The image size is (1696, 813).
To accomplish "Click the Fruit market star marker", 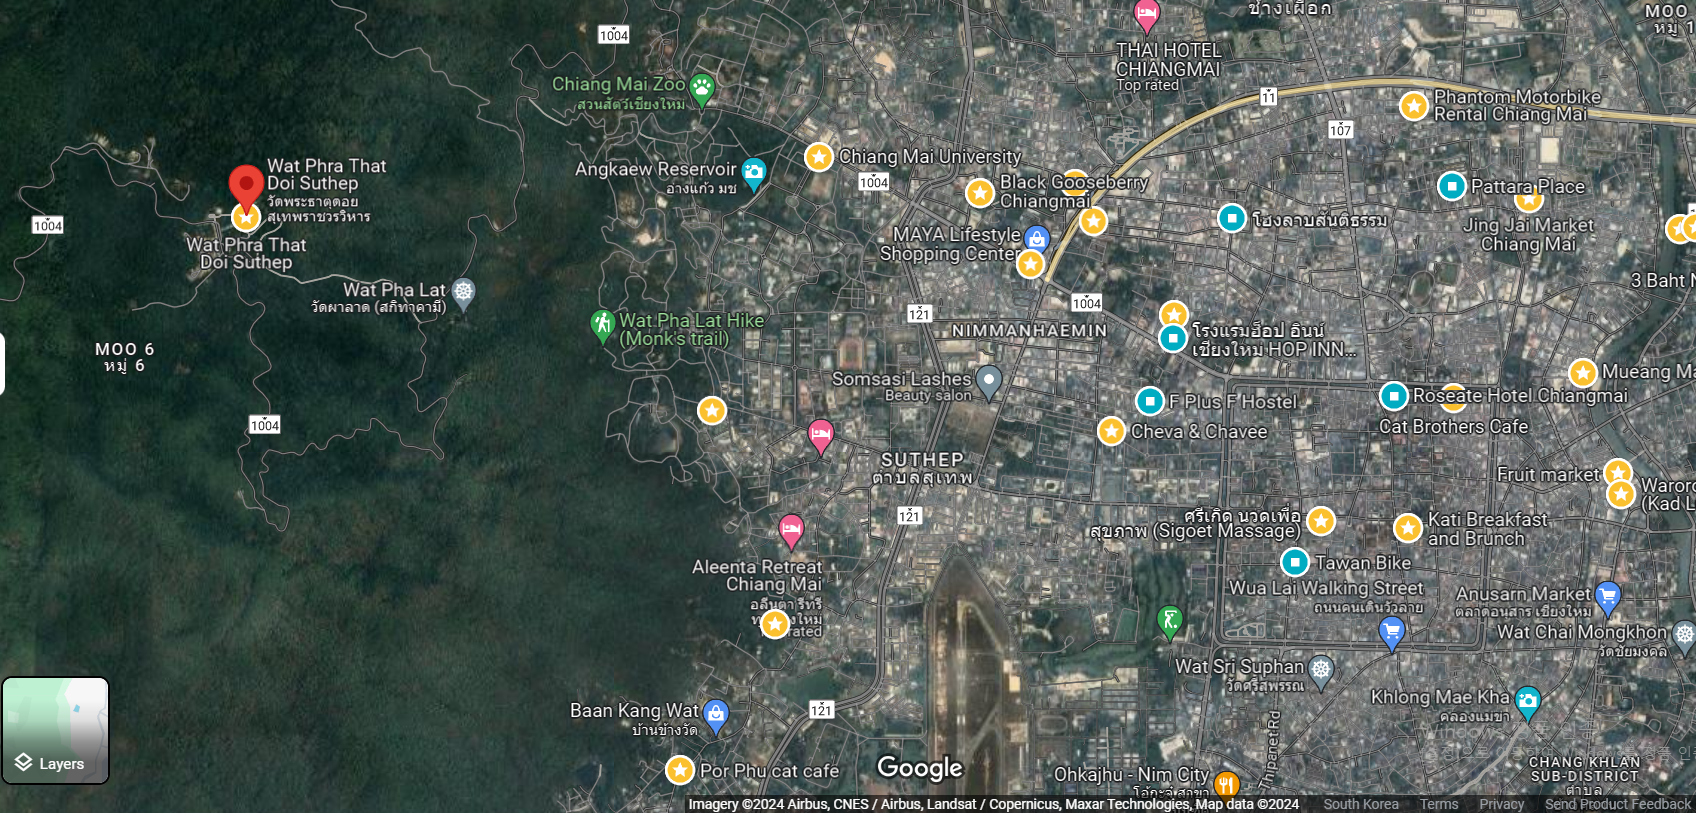I will coord(1618,472).
